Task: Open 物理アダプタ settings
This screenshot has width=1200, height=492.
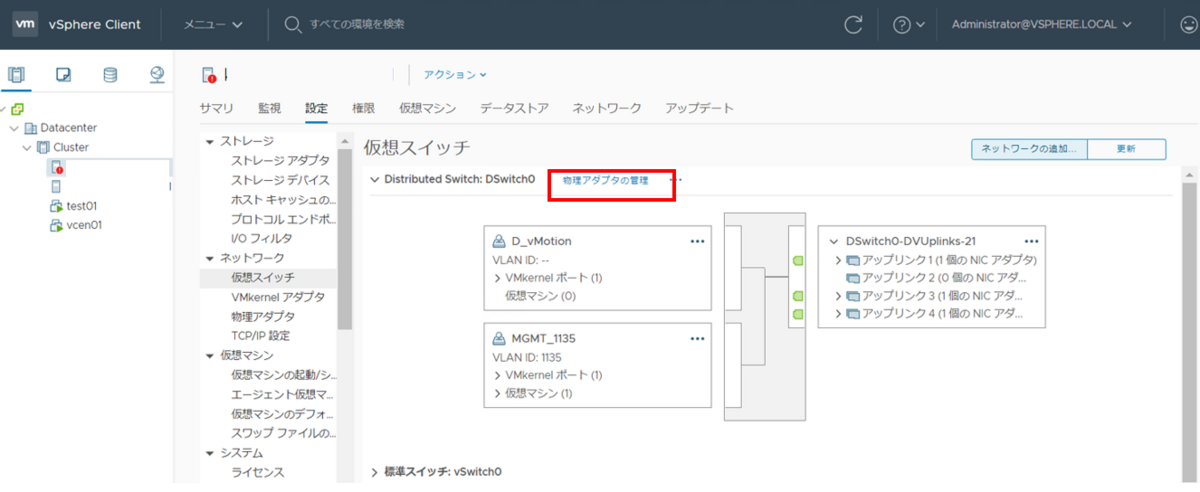Action: [x=262, y=316]
